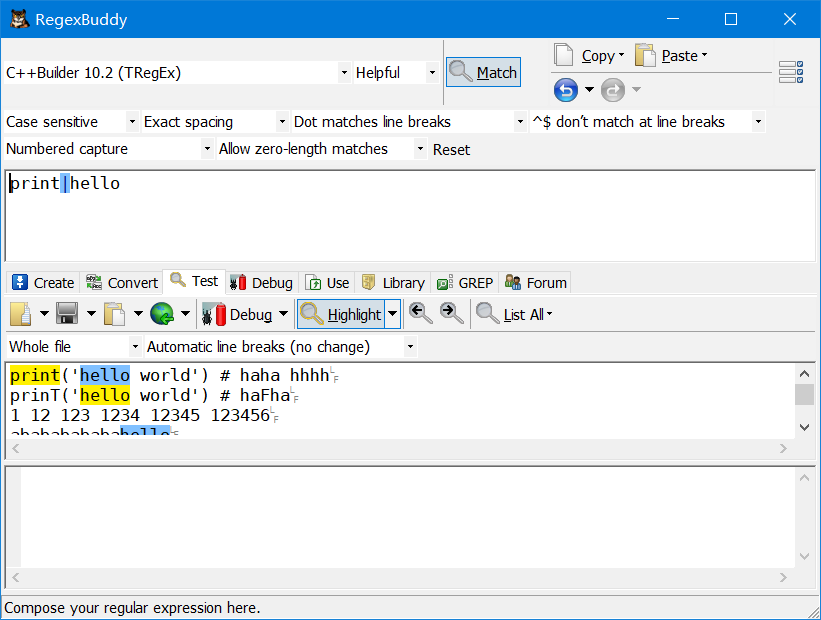Click the text '12345' in test text
Screen dimensions: 821x620
click(x=175, y=415)
